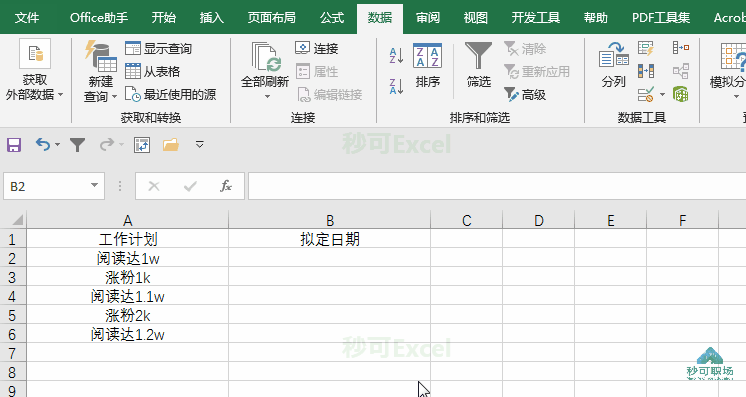Screen dimensions: 746x397
Task: Switch to the 开始 ribbon tab
Action: click(164, 18)
